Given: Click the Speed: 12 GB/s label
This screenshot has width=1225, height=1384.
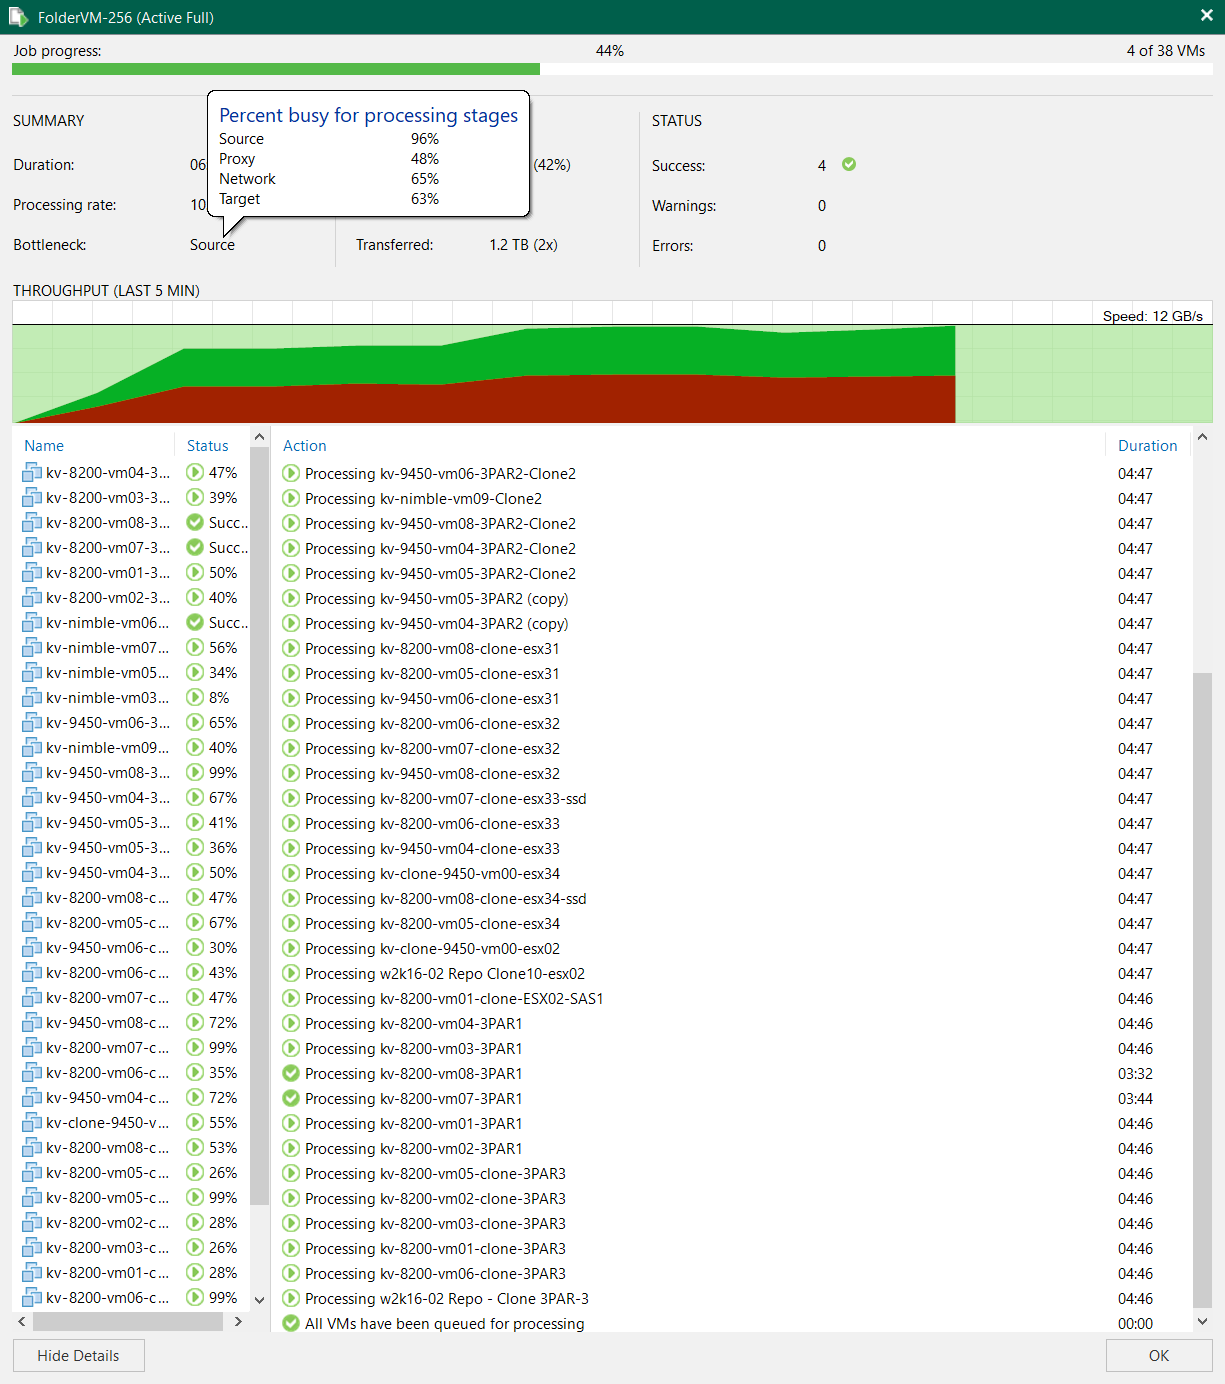Looking at the screenshot, I should coord(1153,316).
